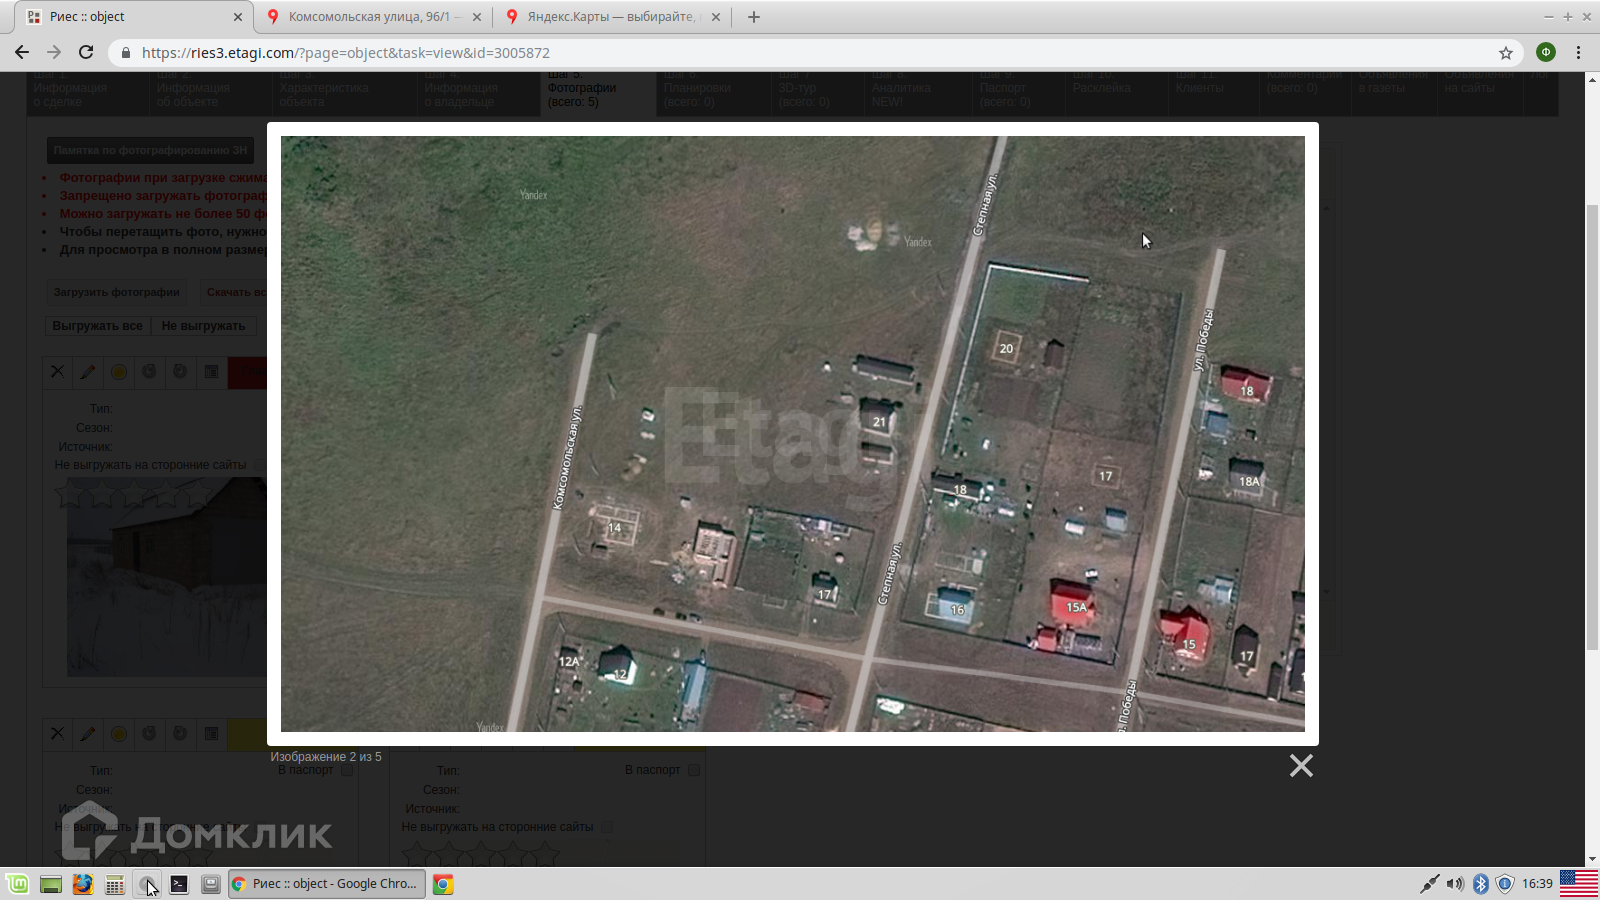Tick Не выгружать на сторонние сайты in lower-middle card
Viewport: 1600px width, 900px height.
(607, 827)
